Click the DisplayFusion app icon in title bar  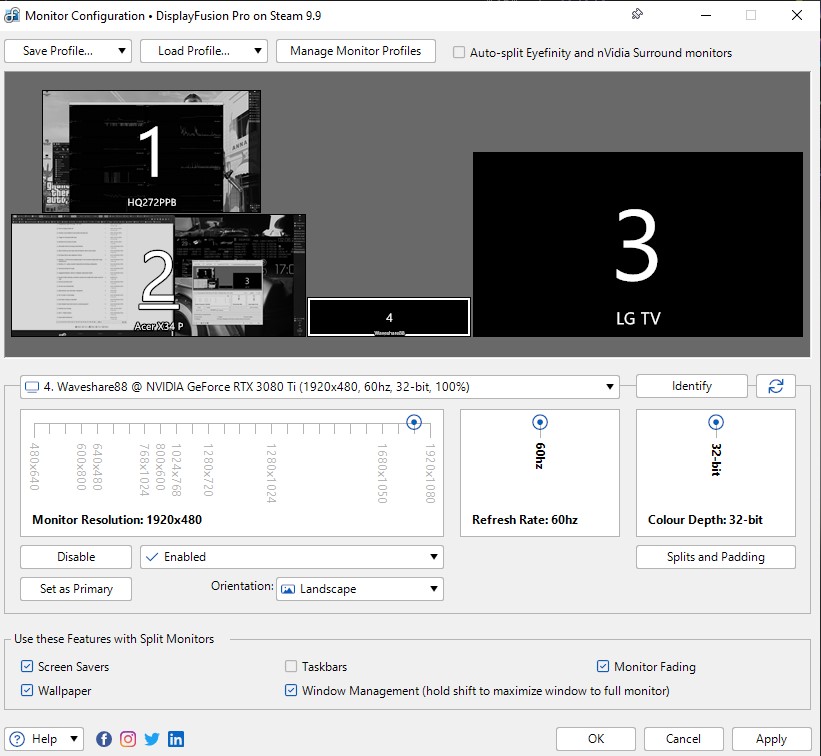click(12, 16)
